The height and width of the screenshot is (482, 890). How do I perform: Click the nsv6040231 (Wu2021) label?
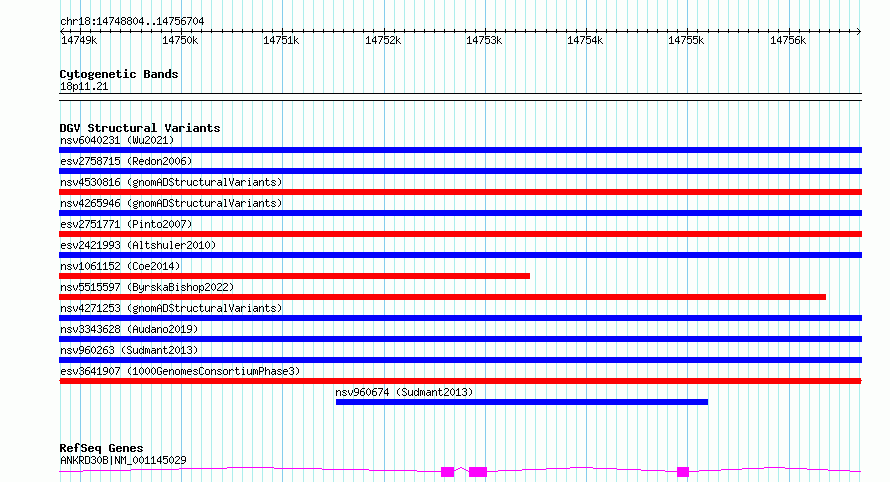coord(117,140)
